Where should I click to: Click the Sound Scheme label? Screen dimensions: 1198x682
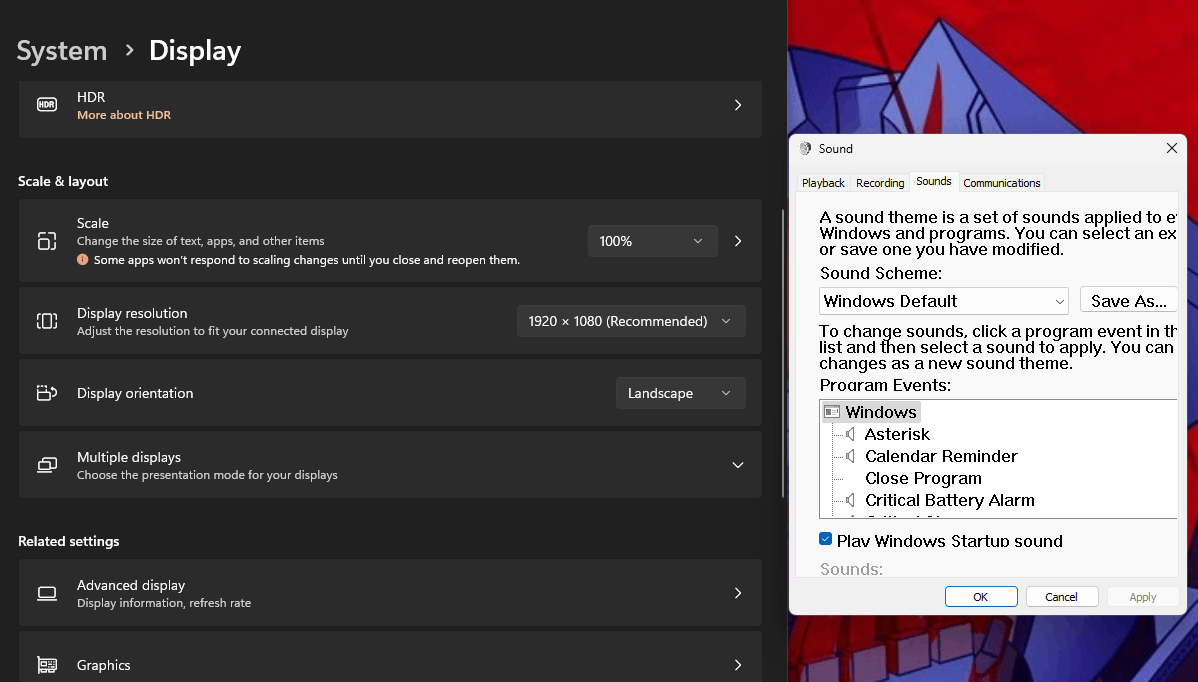[880, 273]
